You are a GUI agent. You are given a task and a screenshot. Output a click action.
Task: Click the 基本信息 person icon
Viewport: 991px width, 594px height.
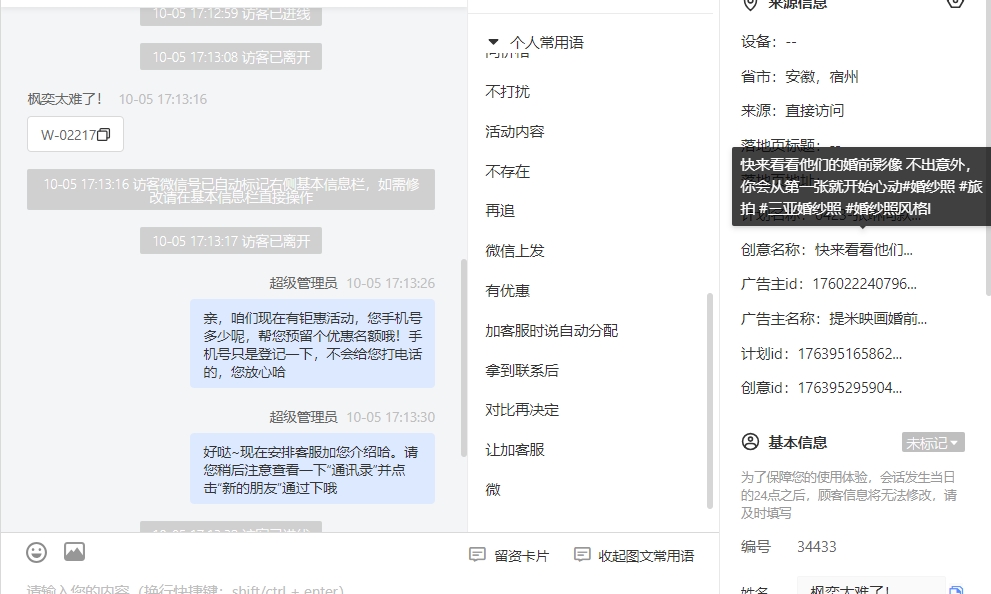pos(750,442)
